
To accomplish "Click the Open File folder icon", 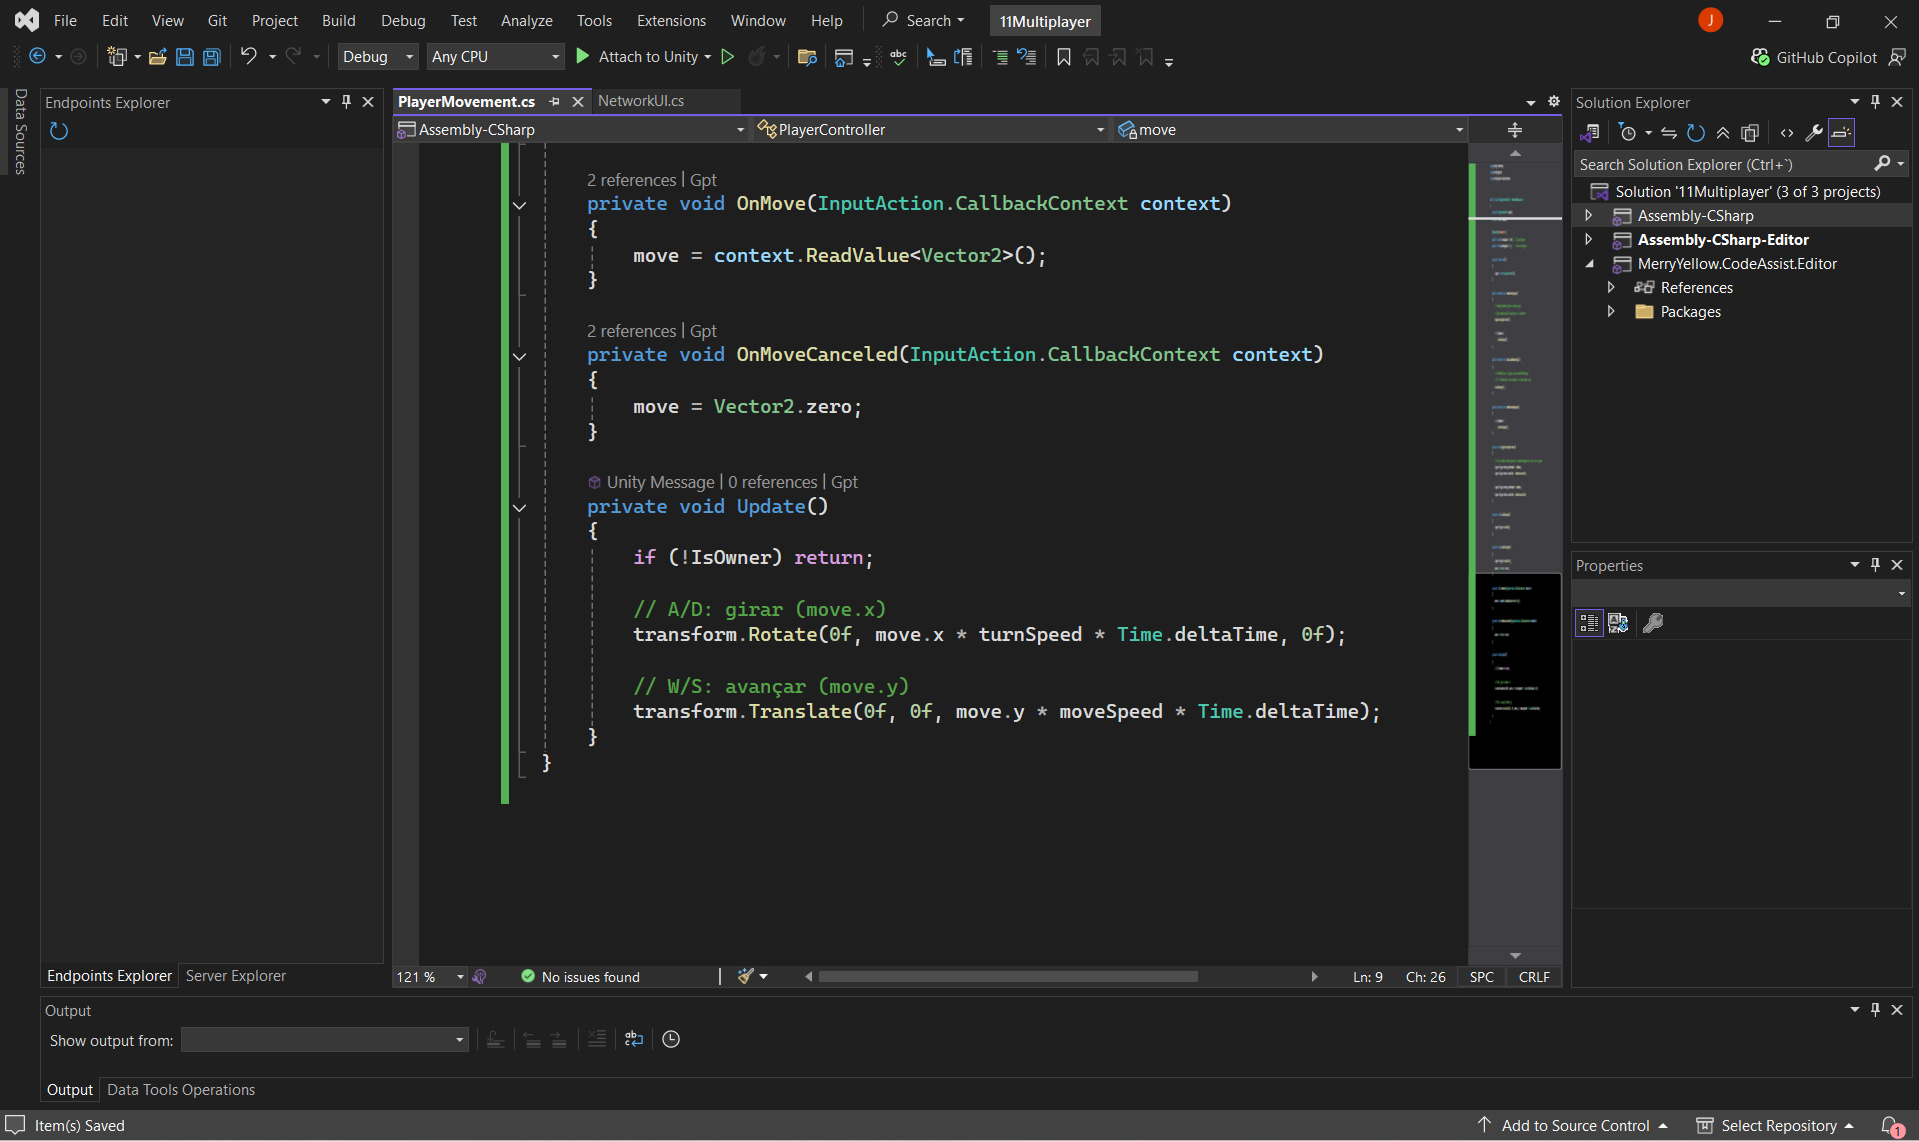I will pyautogui.click(x=157, y=57).
